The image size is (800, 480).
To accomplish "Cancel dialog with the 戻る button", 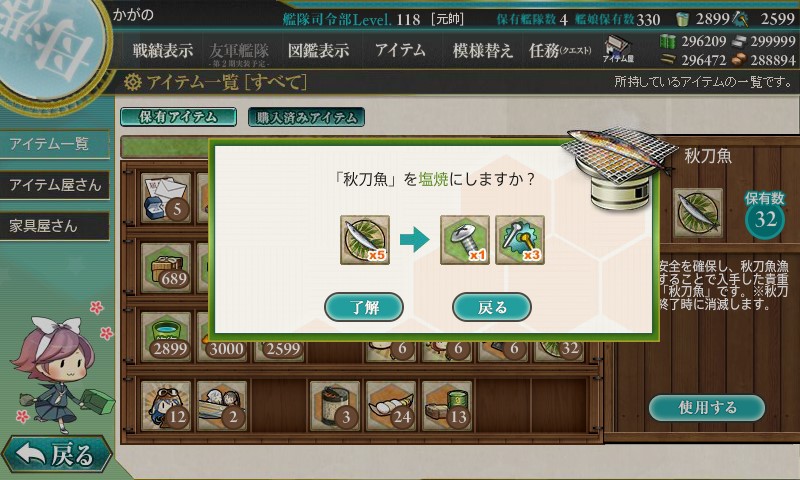I will tap(492, 307).
